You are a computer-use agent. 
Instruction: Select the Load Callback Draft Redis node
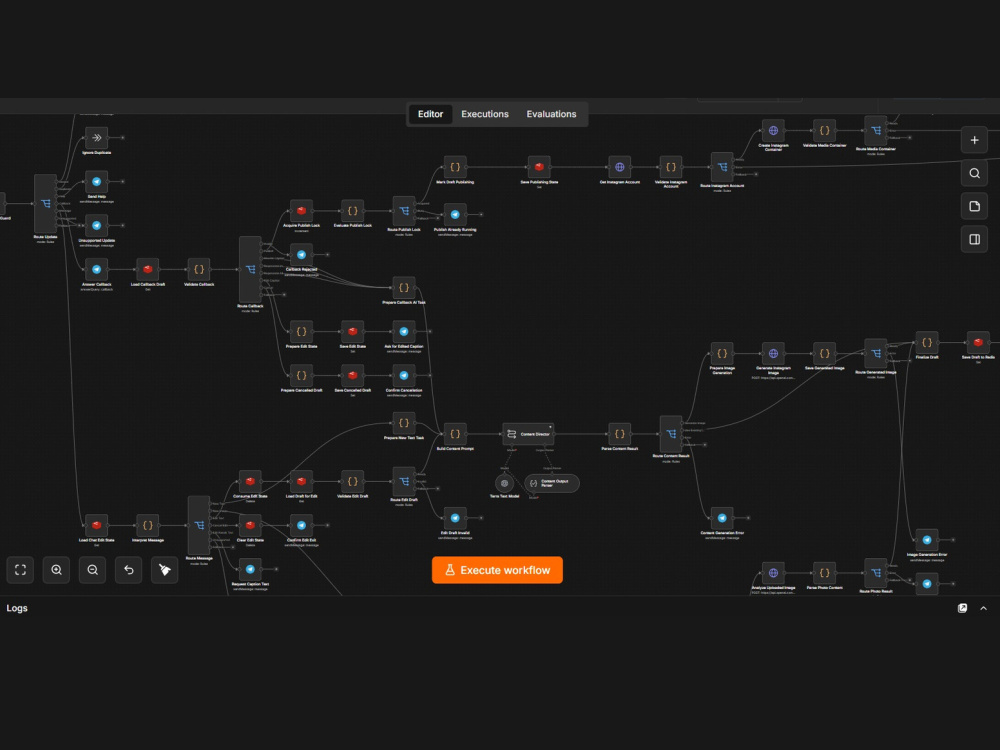148,270
